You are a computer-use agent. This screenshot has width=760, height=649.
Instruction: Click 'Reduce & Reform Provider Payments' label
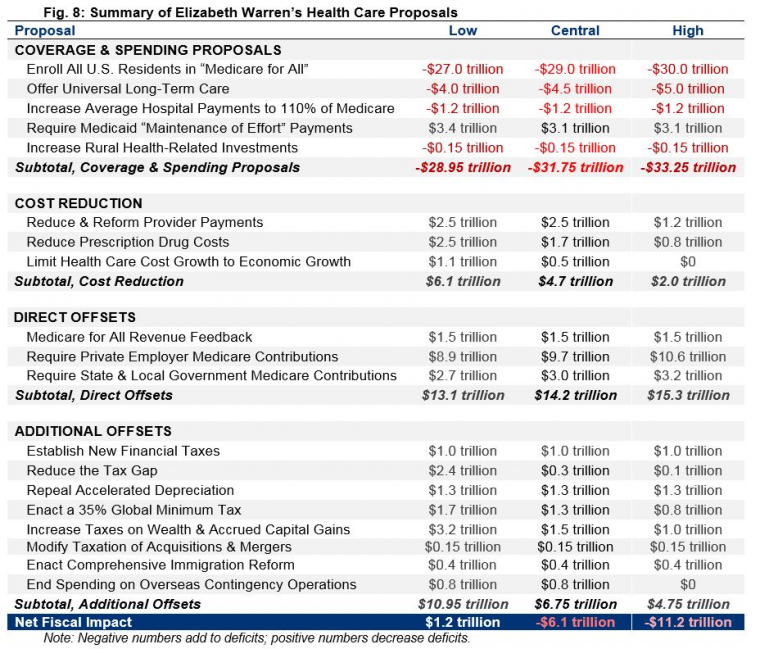pos(145,222)
